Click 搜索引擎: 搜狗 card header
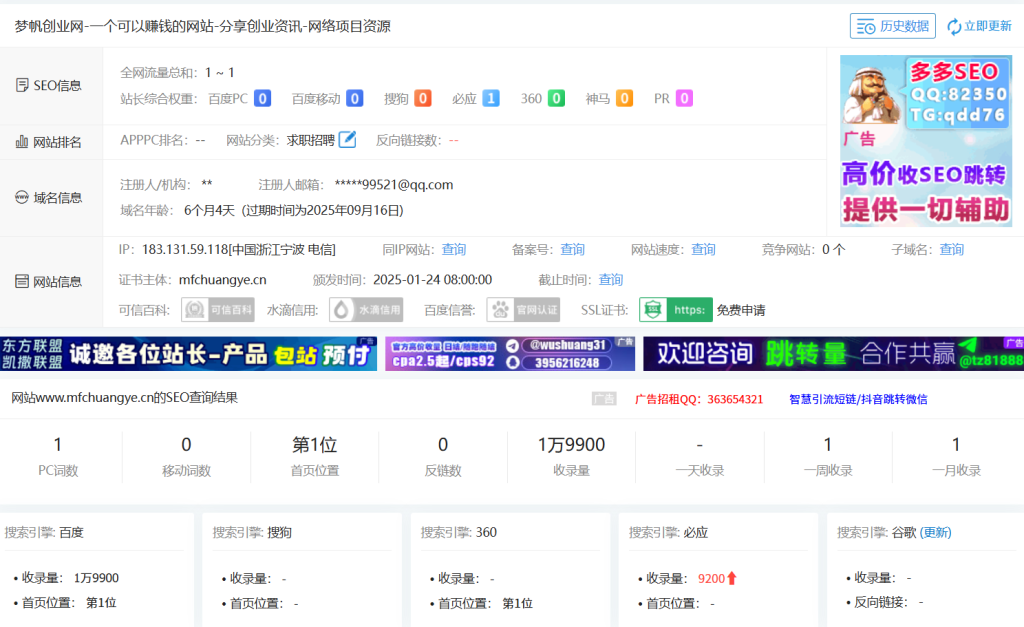Viewport: 1024px width, 627px height. [x=252, y=532]
